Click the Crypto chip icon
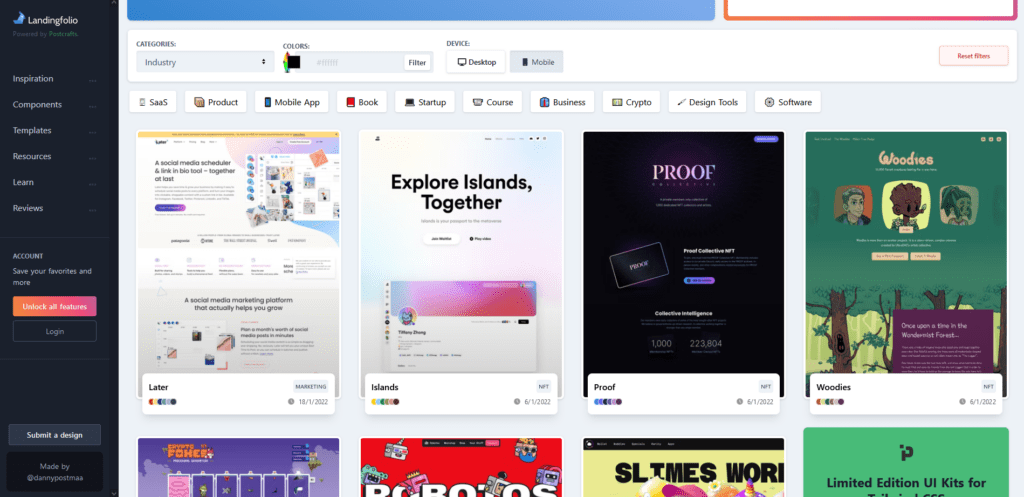Viewport: 1024px width, 497px height. click(616, 103)
